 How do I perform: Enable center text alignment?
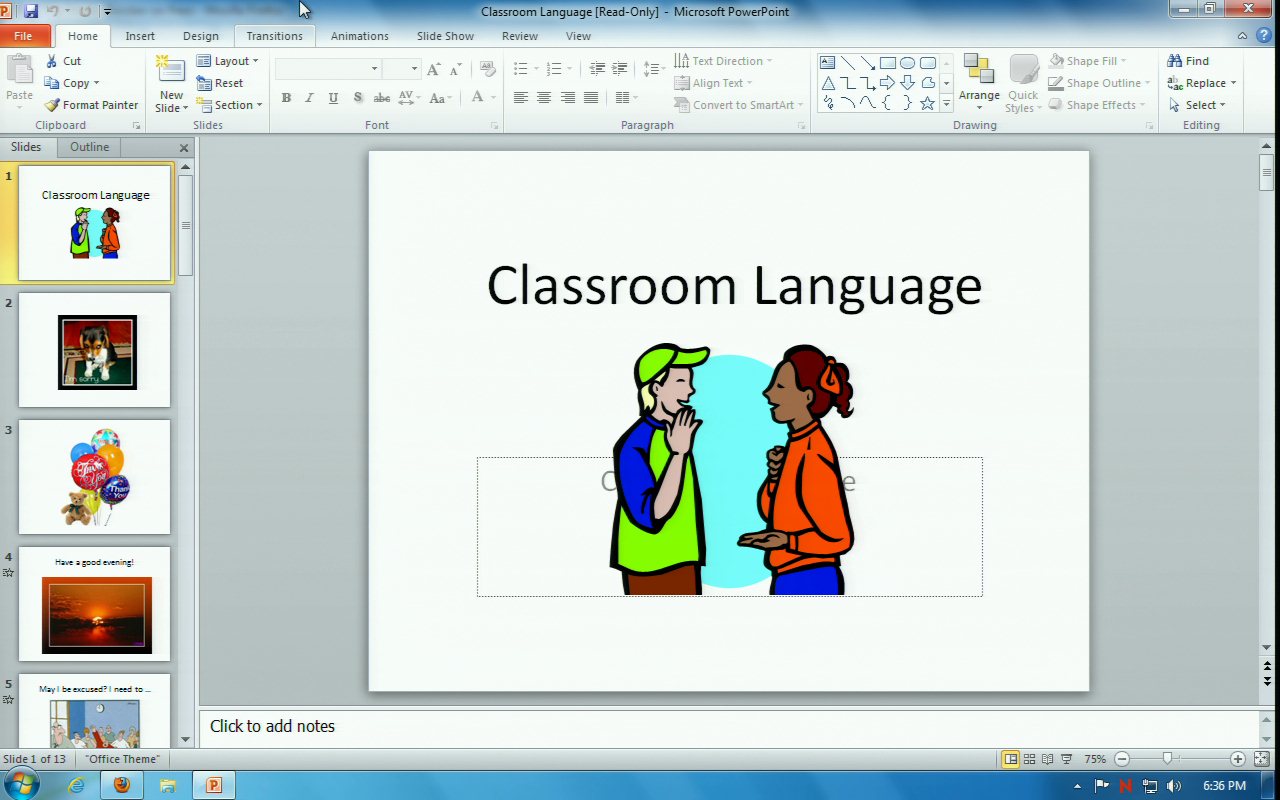544,98
